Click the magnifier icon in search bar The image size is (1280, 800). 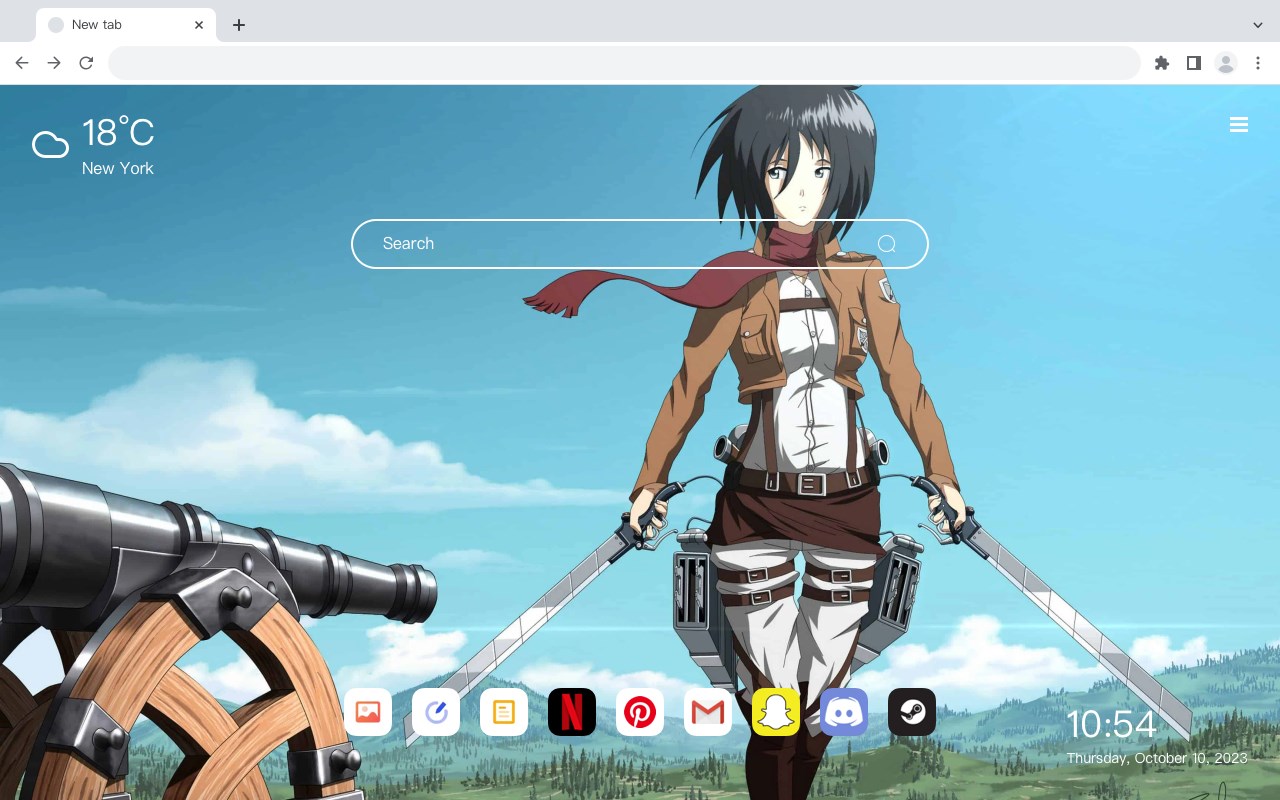[x=887, y=244]
